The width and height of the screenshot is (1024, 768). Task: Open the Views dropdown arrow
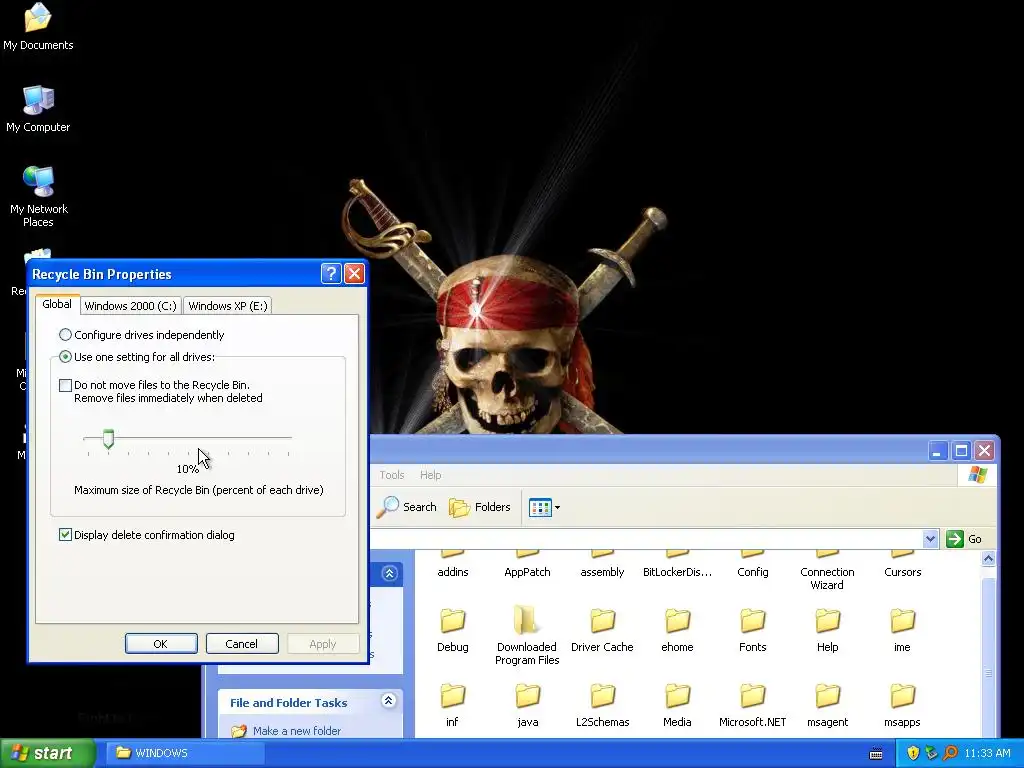tap(557, 507)
